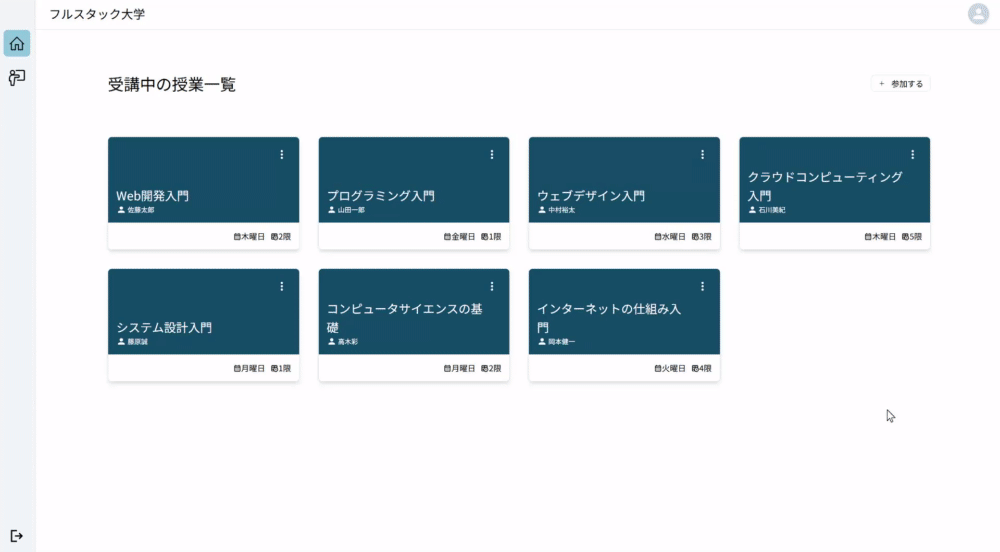Show options for コンピュータサイエンスの基礎 card
This screenshot has height=552, width=1000.
492,286
